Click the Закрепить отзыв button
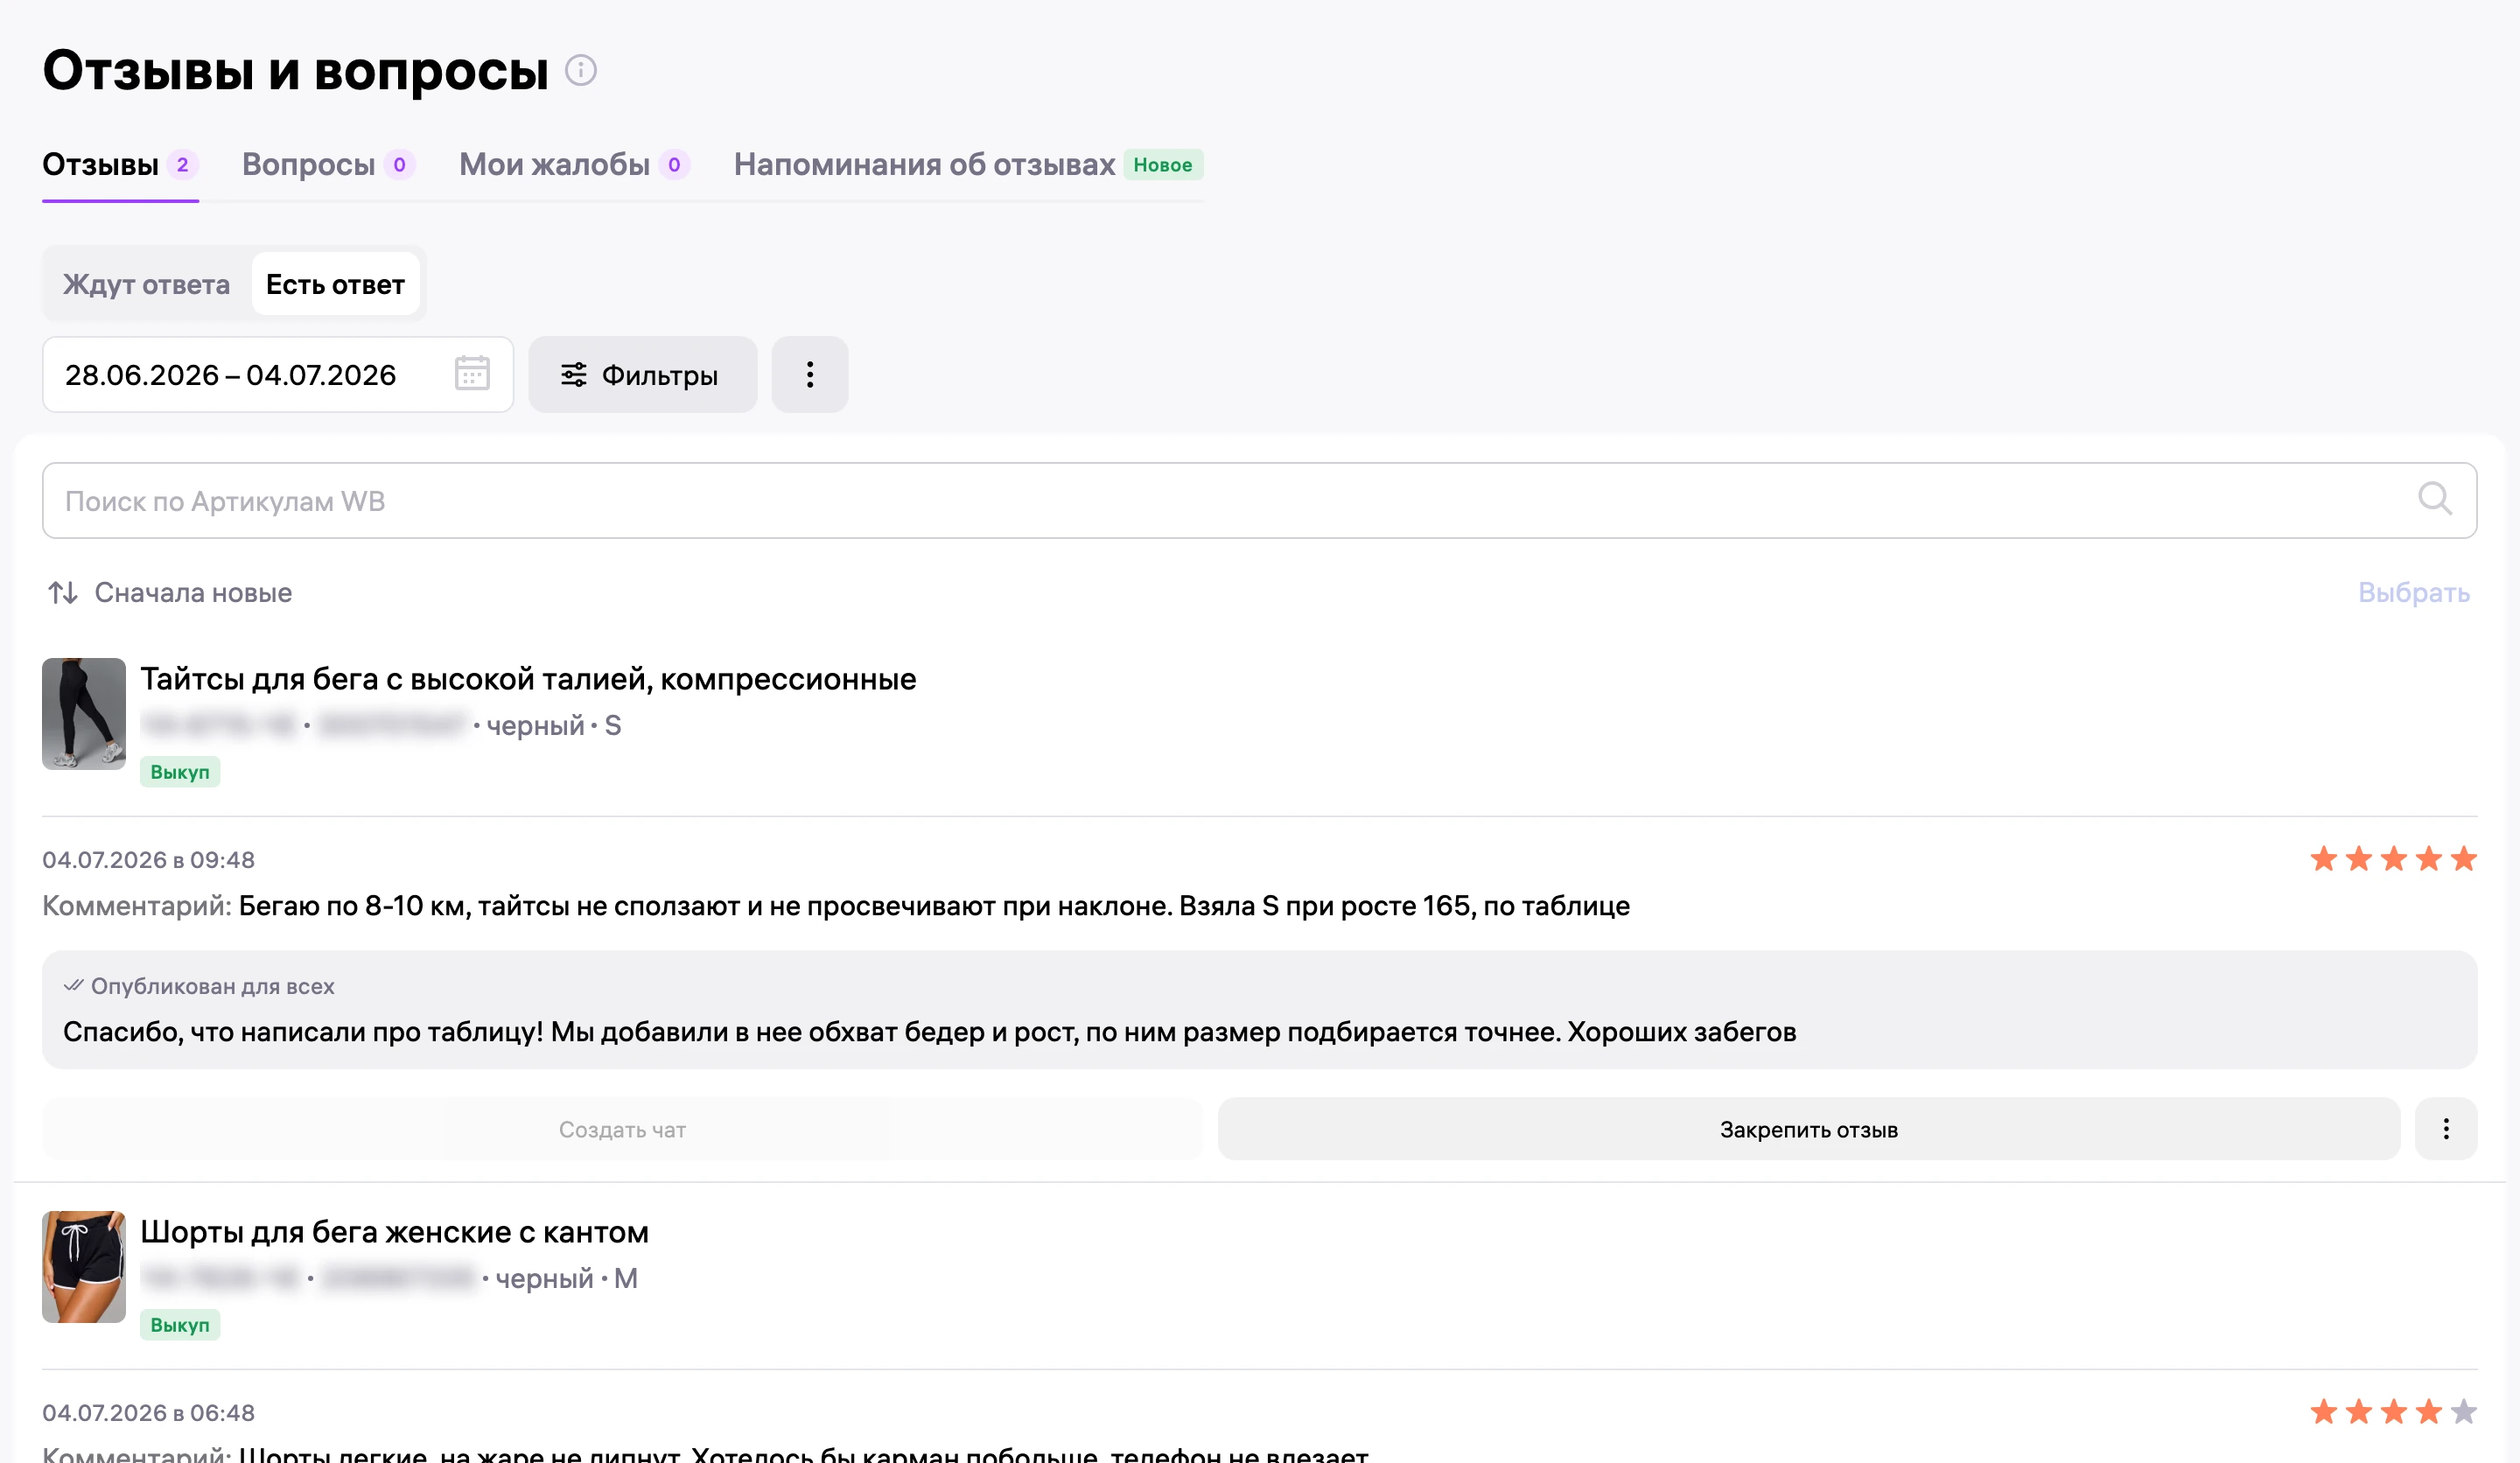This screenshot has width=2520, height=1463. click(1808, 1129)
